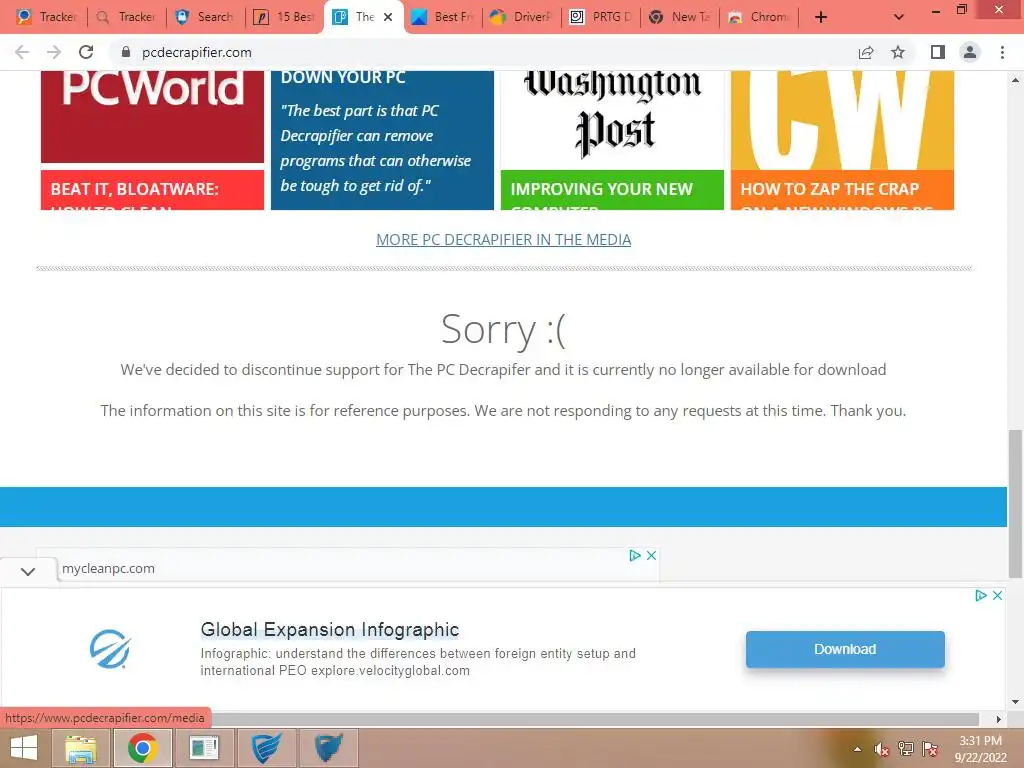Click horizontal scrollbar right arrow
The width and height of the screenshot is (1024, 768).
tap(999, 719)
